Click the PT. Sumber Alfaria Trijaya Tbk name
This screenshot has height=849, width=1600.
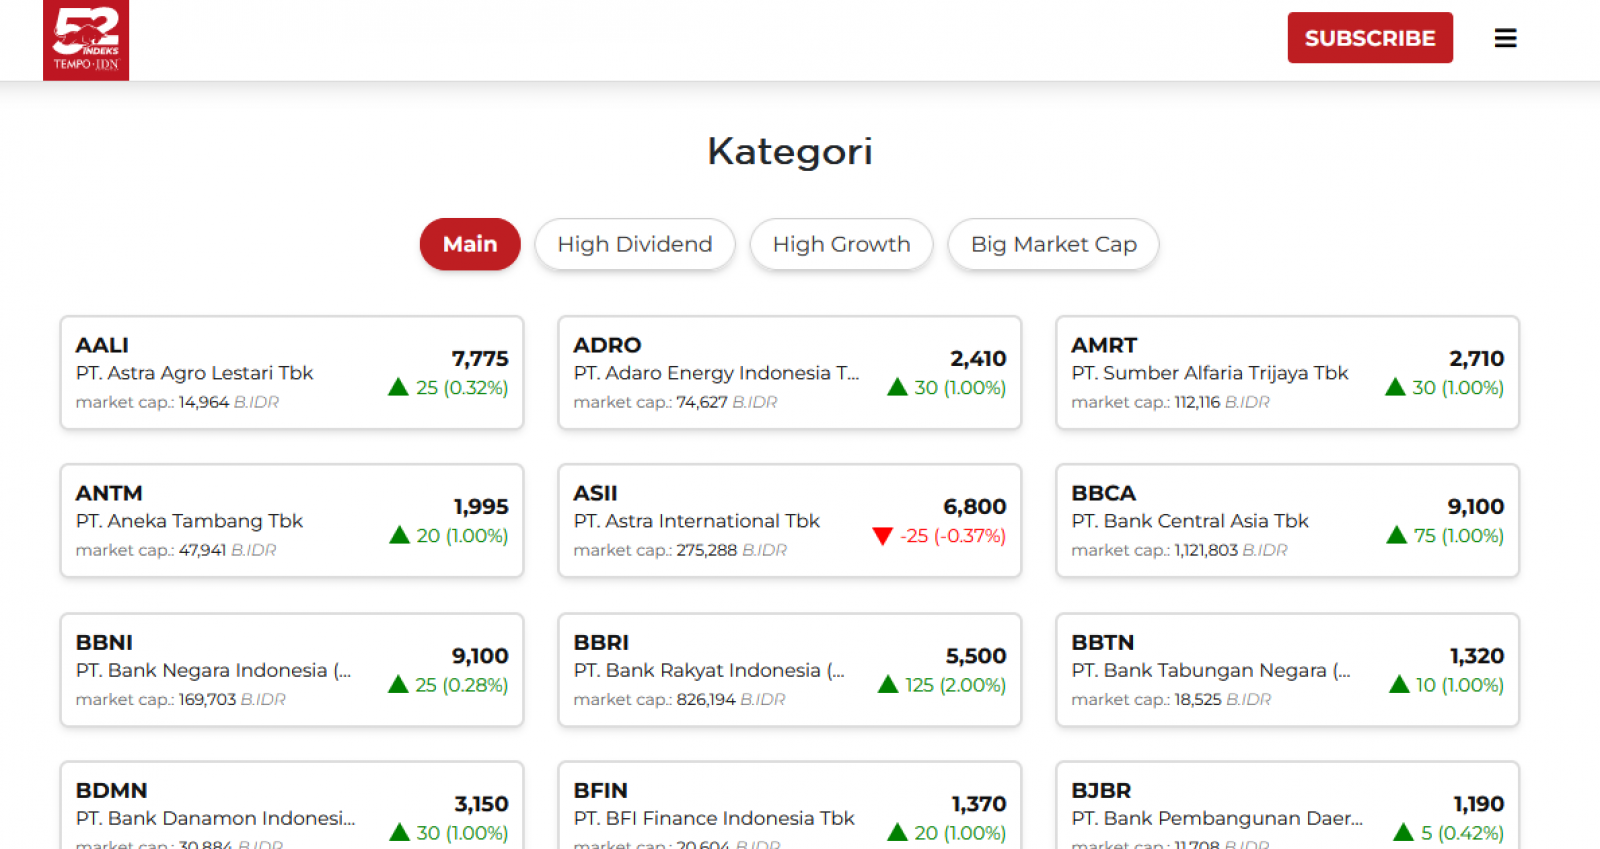coord(1209,373)
